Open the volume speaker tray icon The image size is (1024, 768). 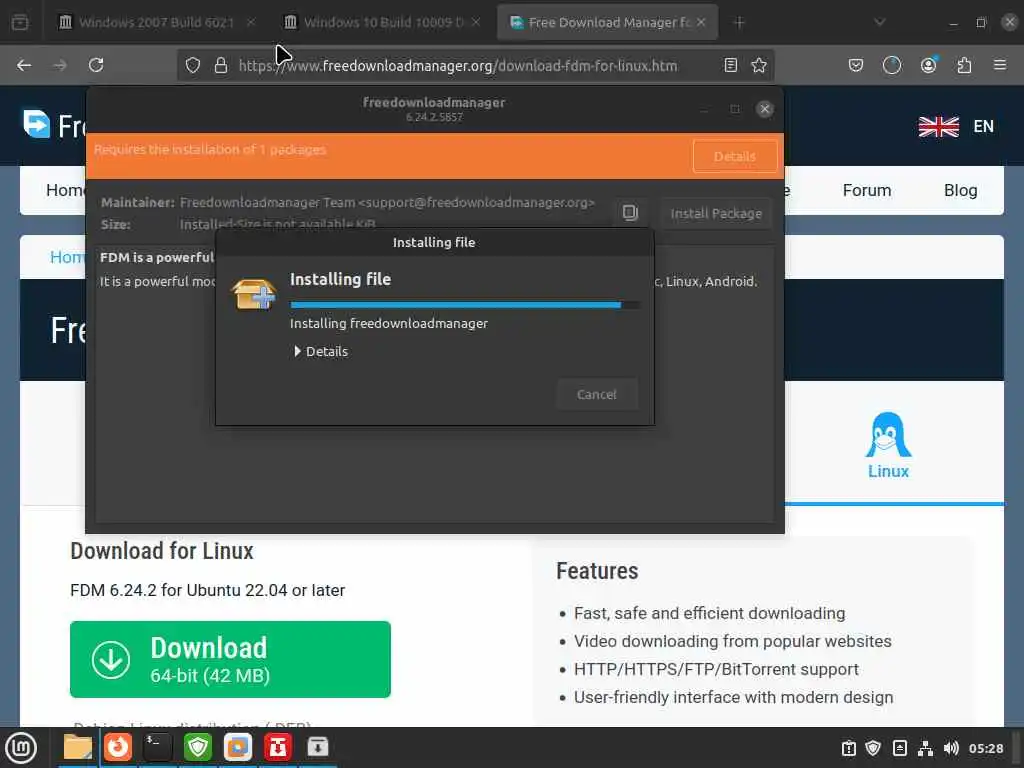pos(951,748)
